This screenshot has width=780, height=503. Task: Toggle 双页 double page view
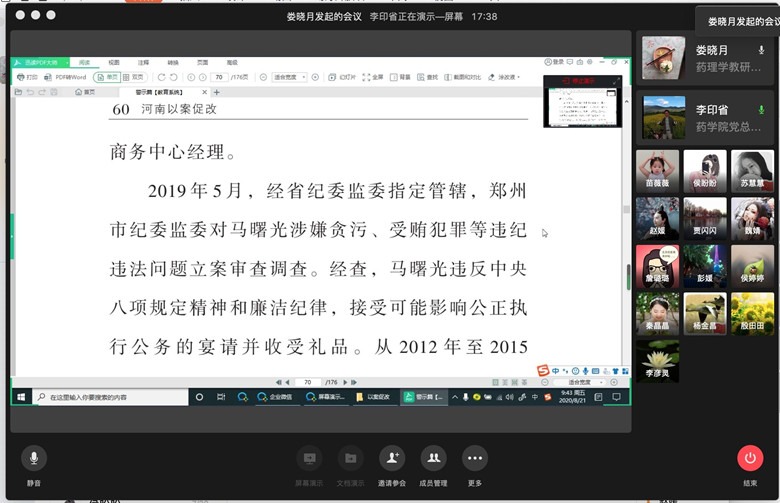point(133,77)
